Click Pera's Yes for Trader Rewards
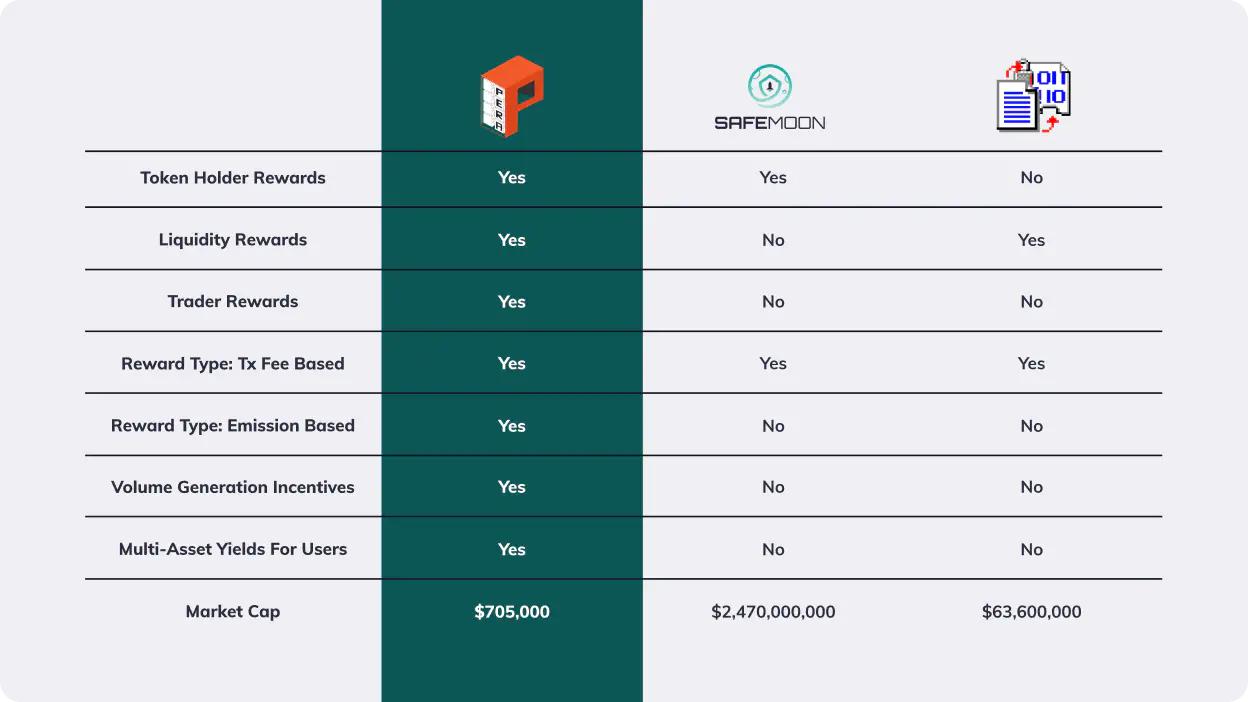 point(512,302)
